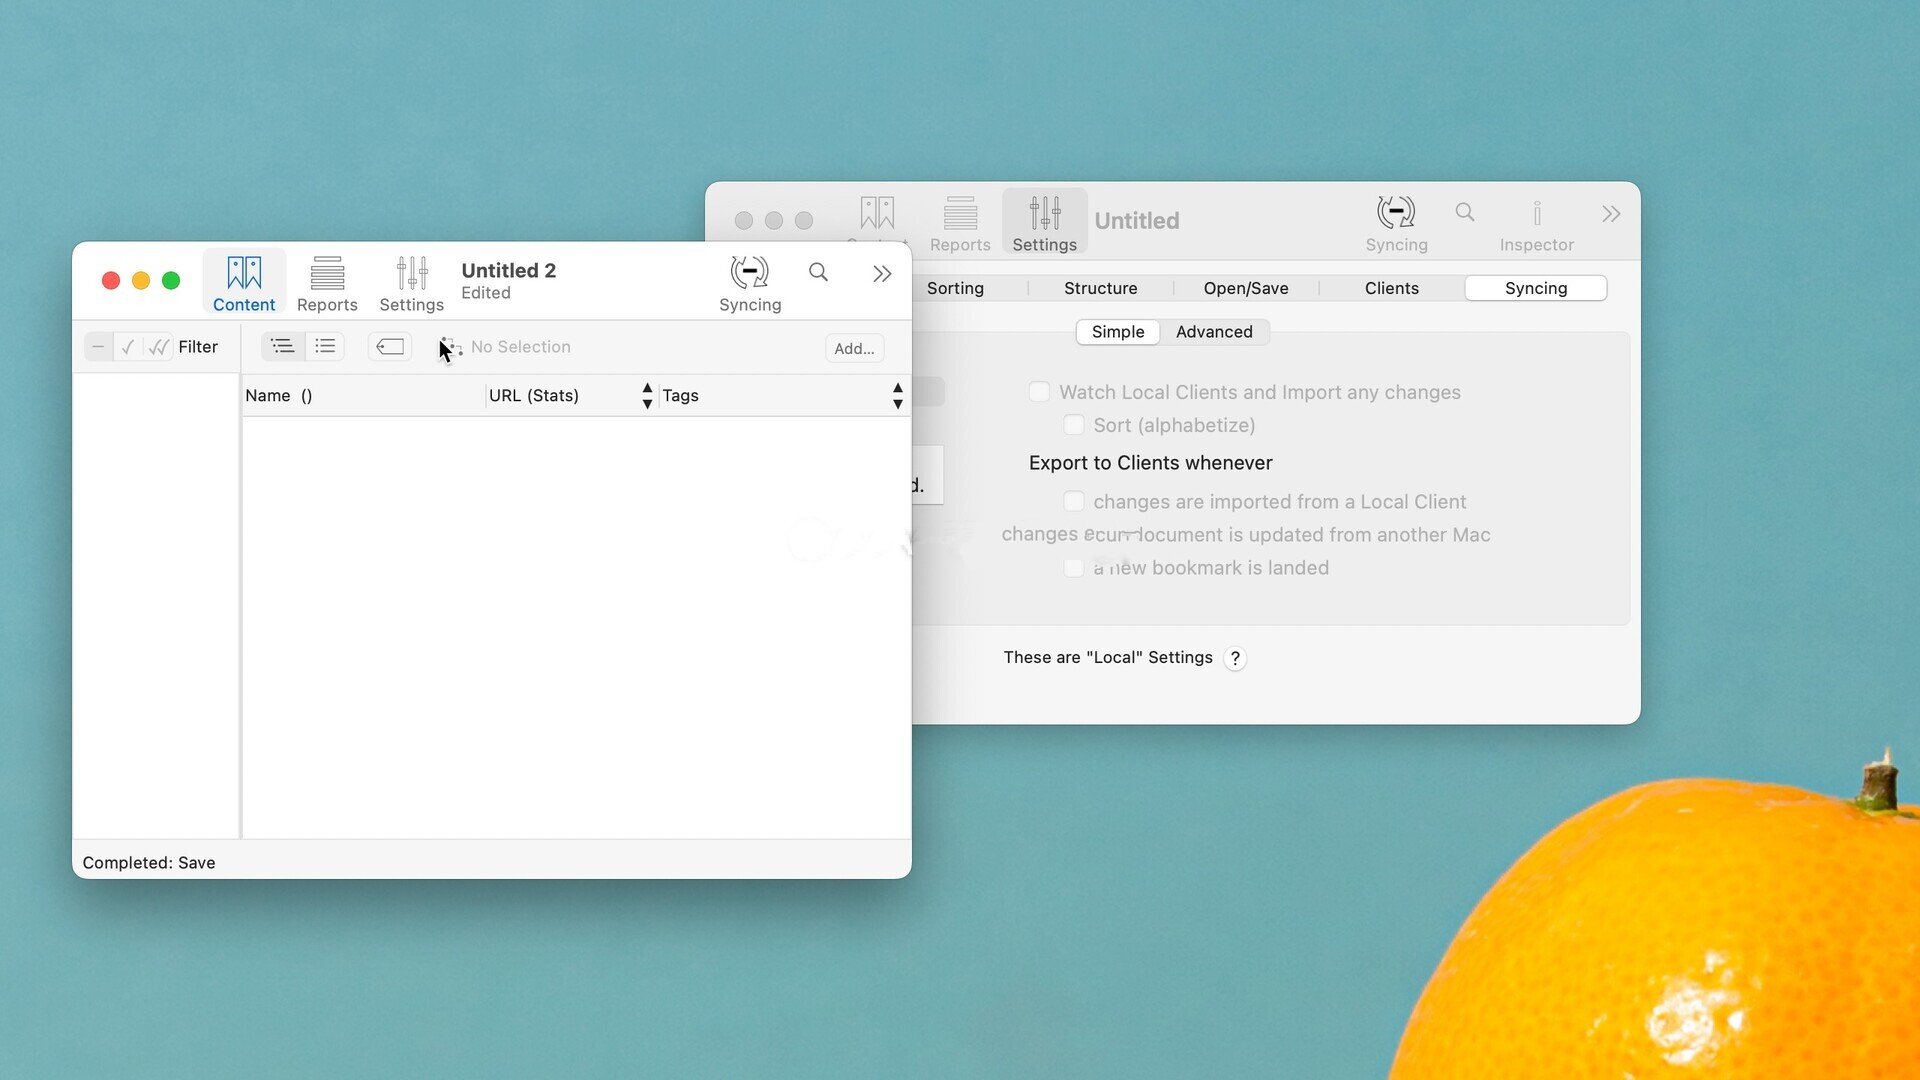Click the search icon in the Untitled window

click(x=1464, y=212)
